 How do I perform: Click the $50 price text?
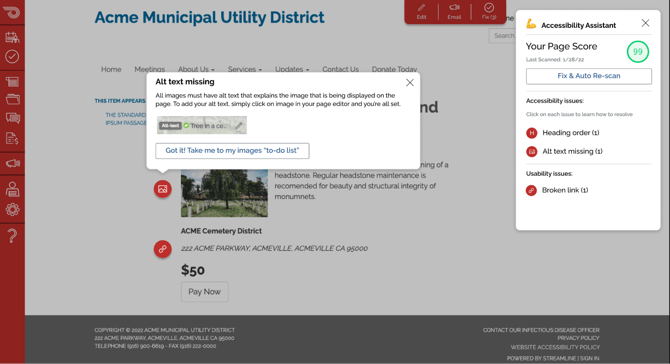pyautogui.click(x=193, y=270)
